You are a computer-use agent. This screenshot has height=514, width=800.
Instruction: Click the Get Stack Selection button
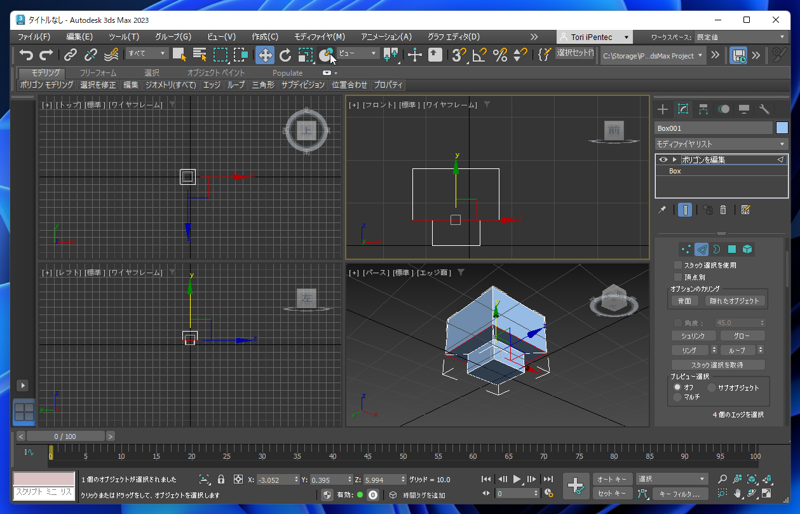click(x=717, y=365)
